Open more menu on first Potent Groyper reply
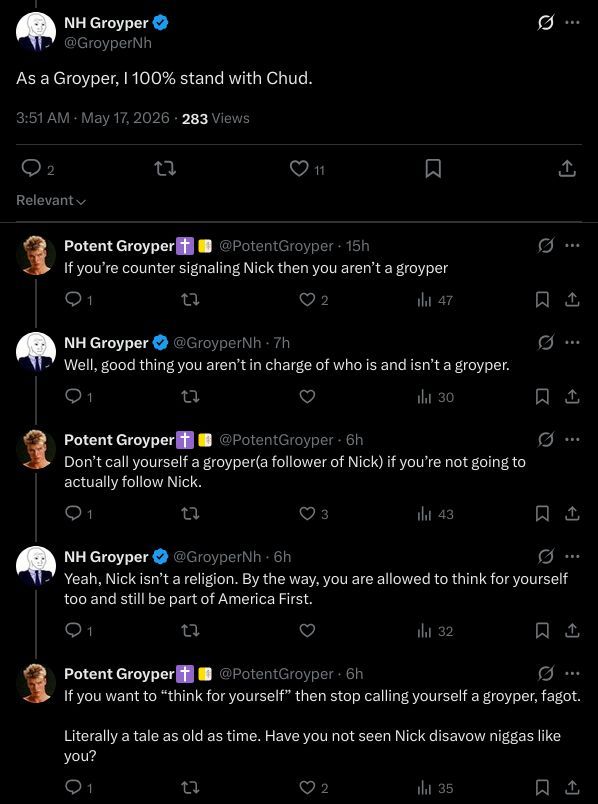 pyautogui.click(x=572, y=246)
